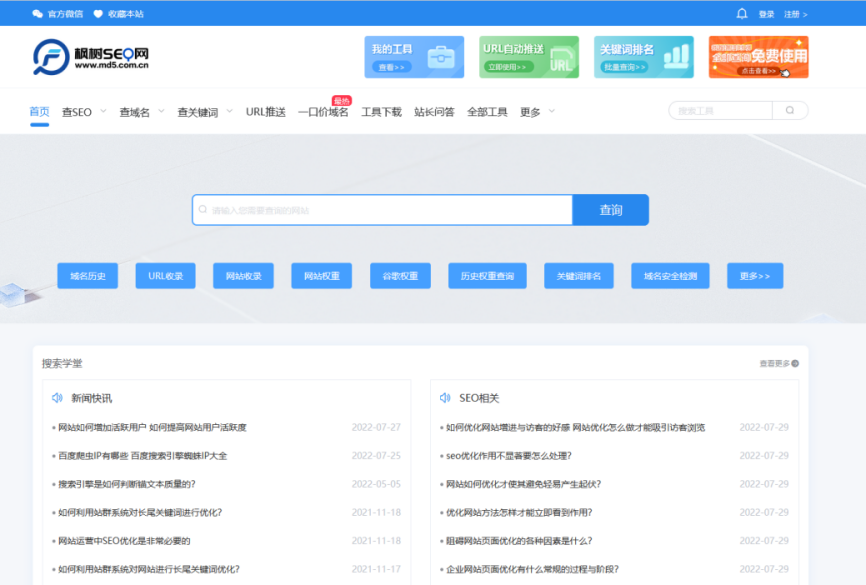Click the official WeChat chat-bubble icon
The height and width of the screenshot is (585, 866).
click(38, 14)
